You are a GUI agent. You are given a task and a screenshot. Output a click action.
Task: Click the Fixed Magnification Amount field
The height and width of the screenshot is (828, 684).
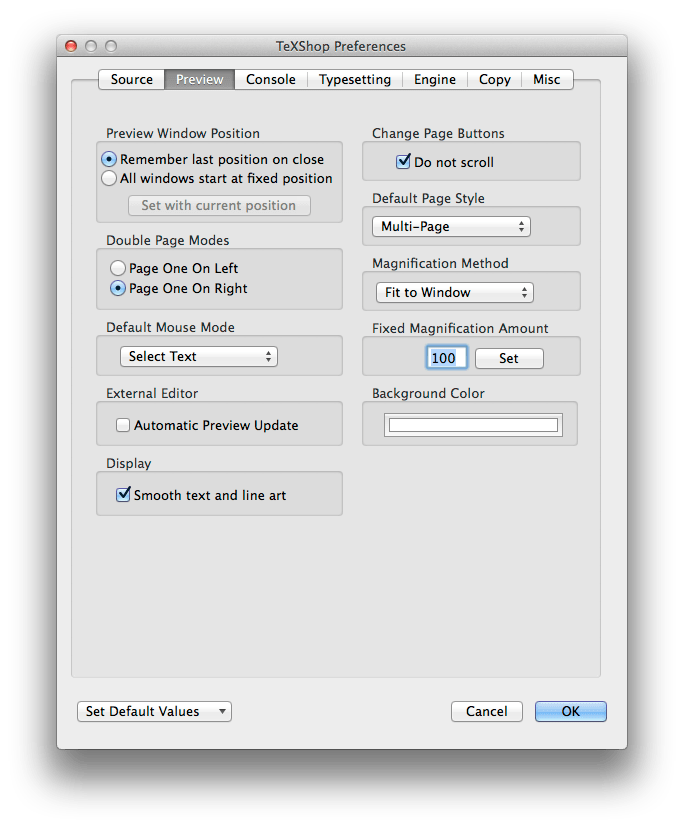[447, 358]
